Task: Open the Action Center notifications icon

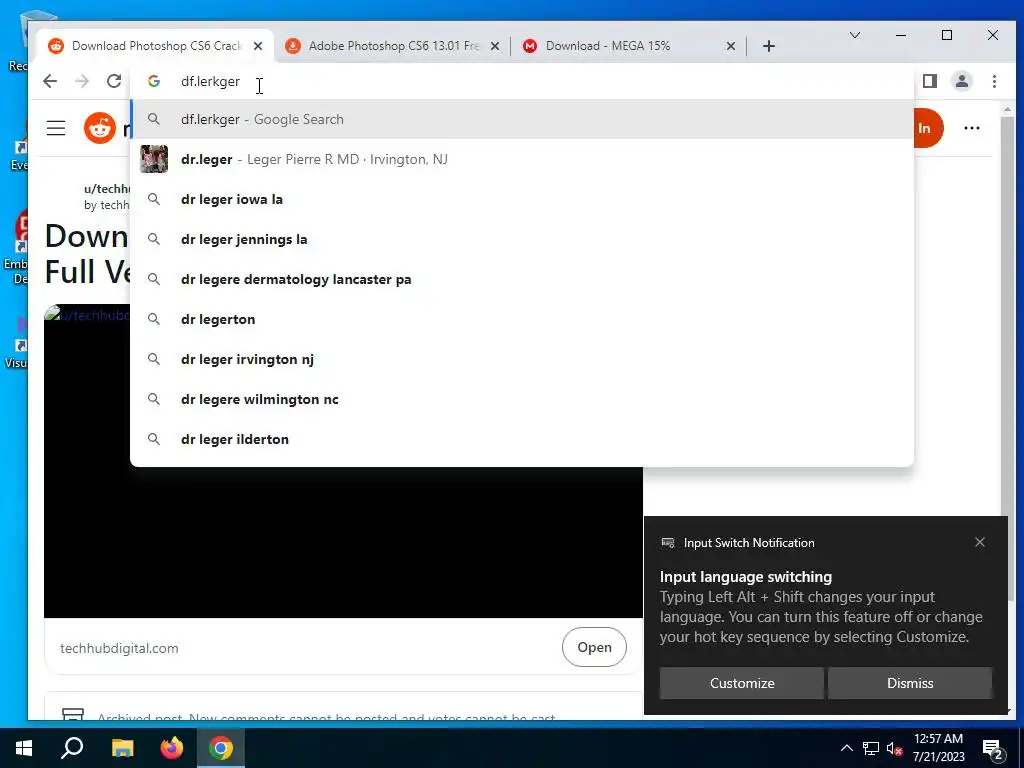Action: [x=993, y=749]
